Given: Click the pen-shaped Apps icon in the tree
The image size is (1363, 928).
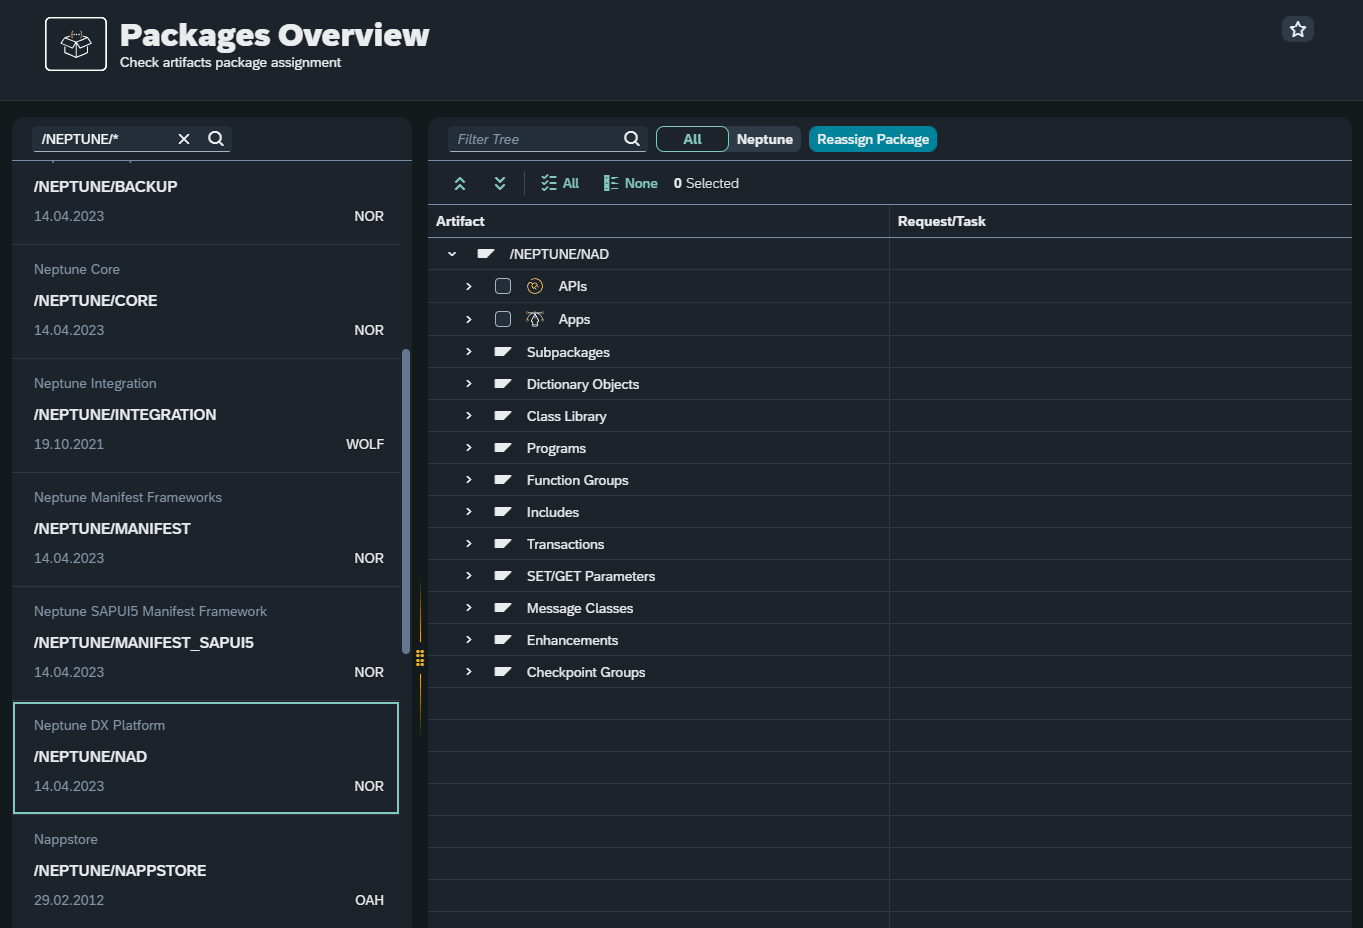Looking at the screenshot, I should 533,318.
